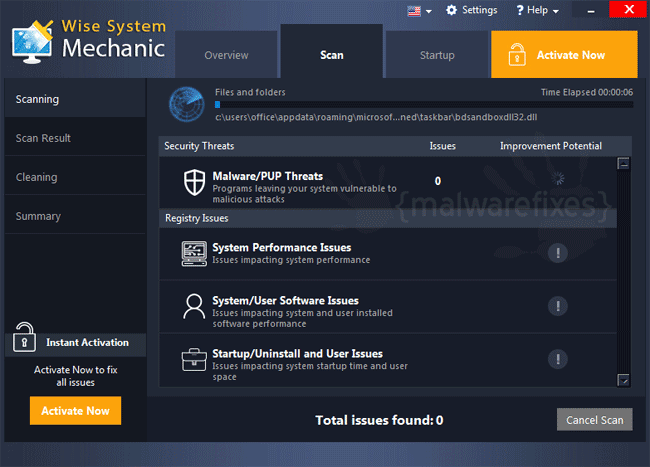The width and height of the screenshot is (650, 467).
Task: Click the Time Elapsed readout
Action: point(587,92)
